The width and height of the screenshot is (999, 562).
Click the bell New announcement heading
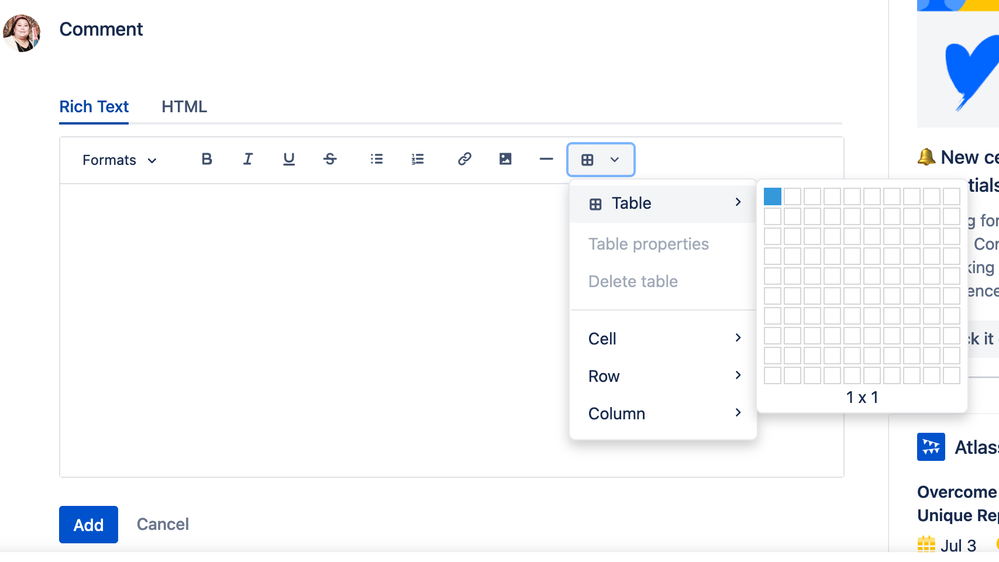click(958, 171)
